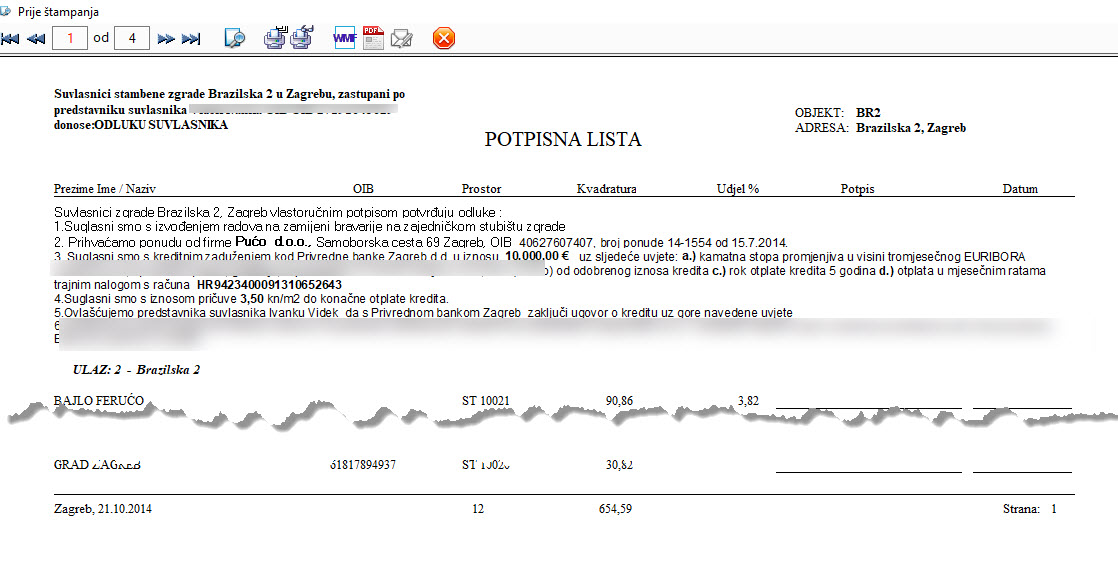This screenshot has height=566, width=1118.
Task: Click the Prostor column header
Action: pos(481,190)
